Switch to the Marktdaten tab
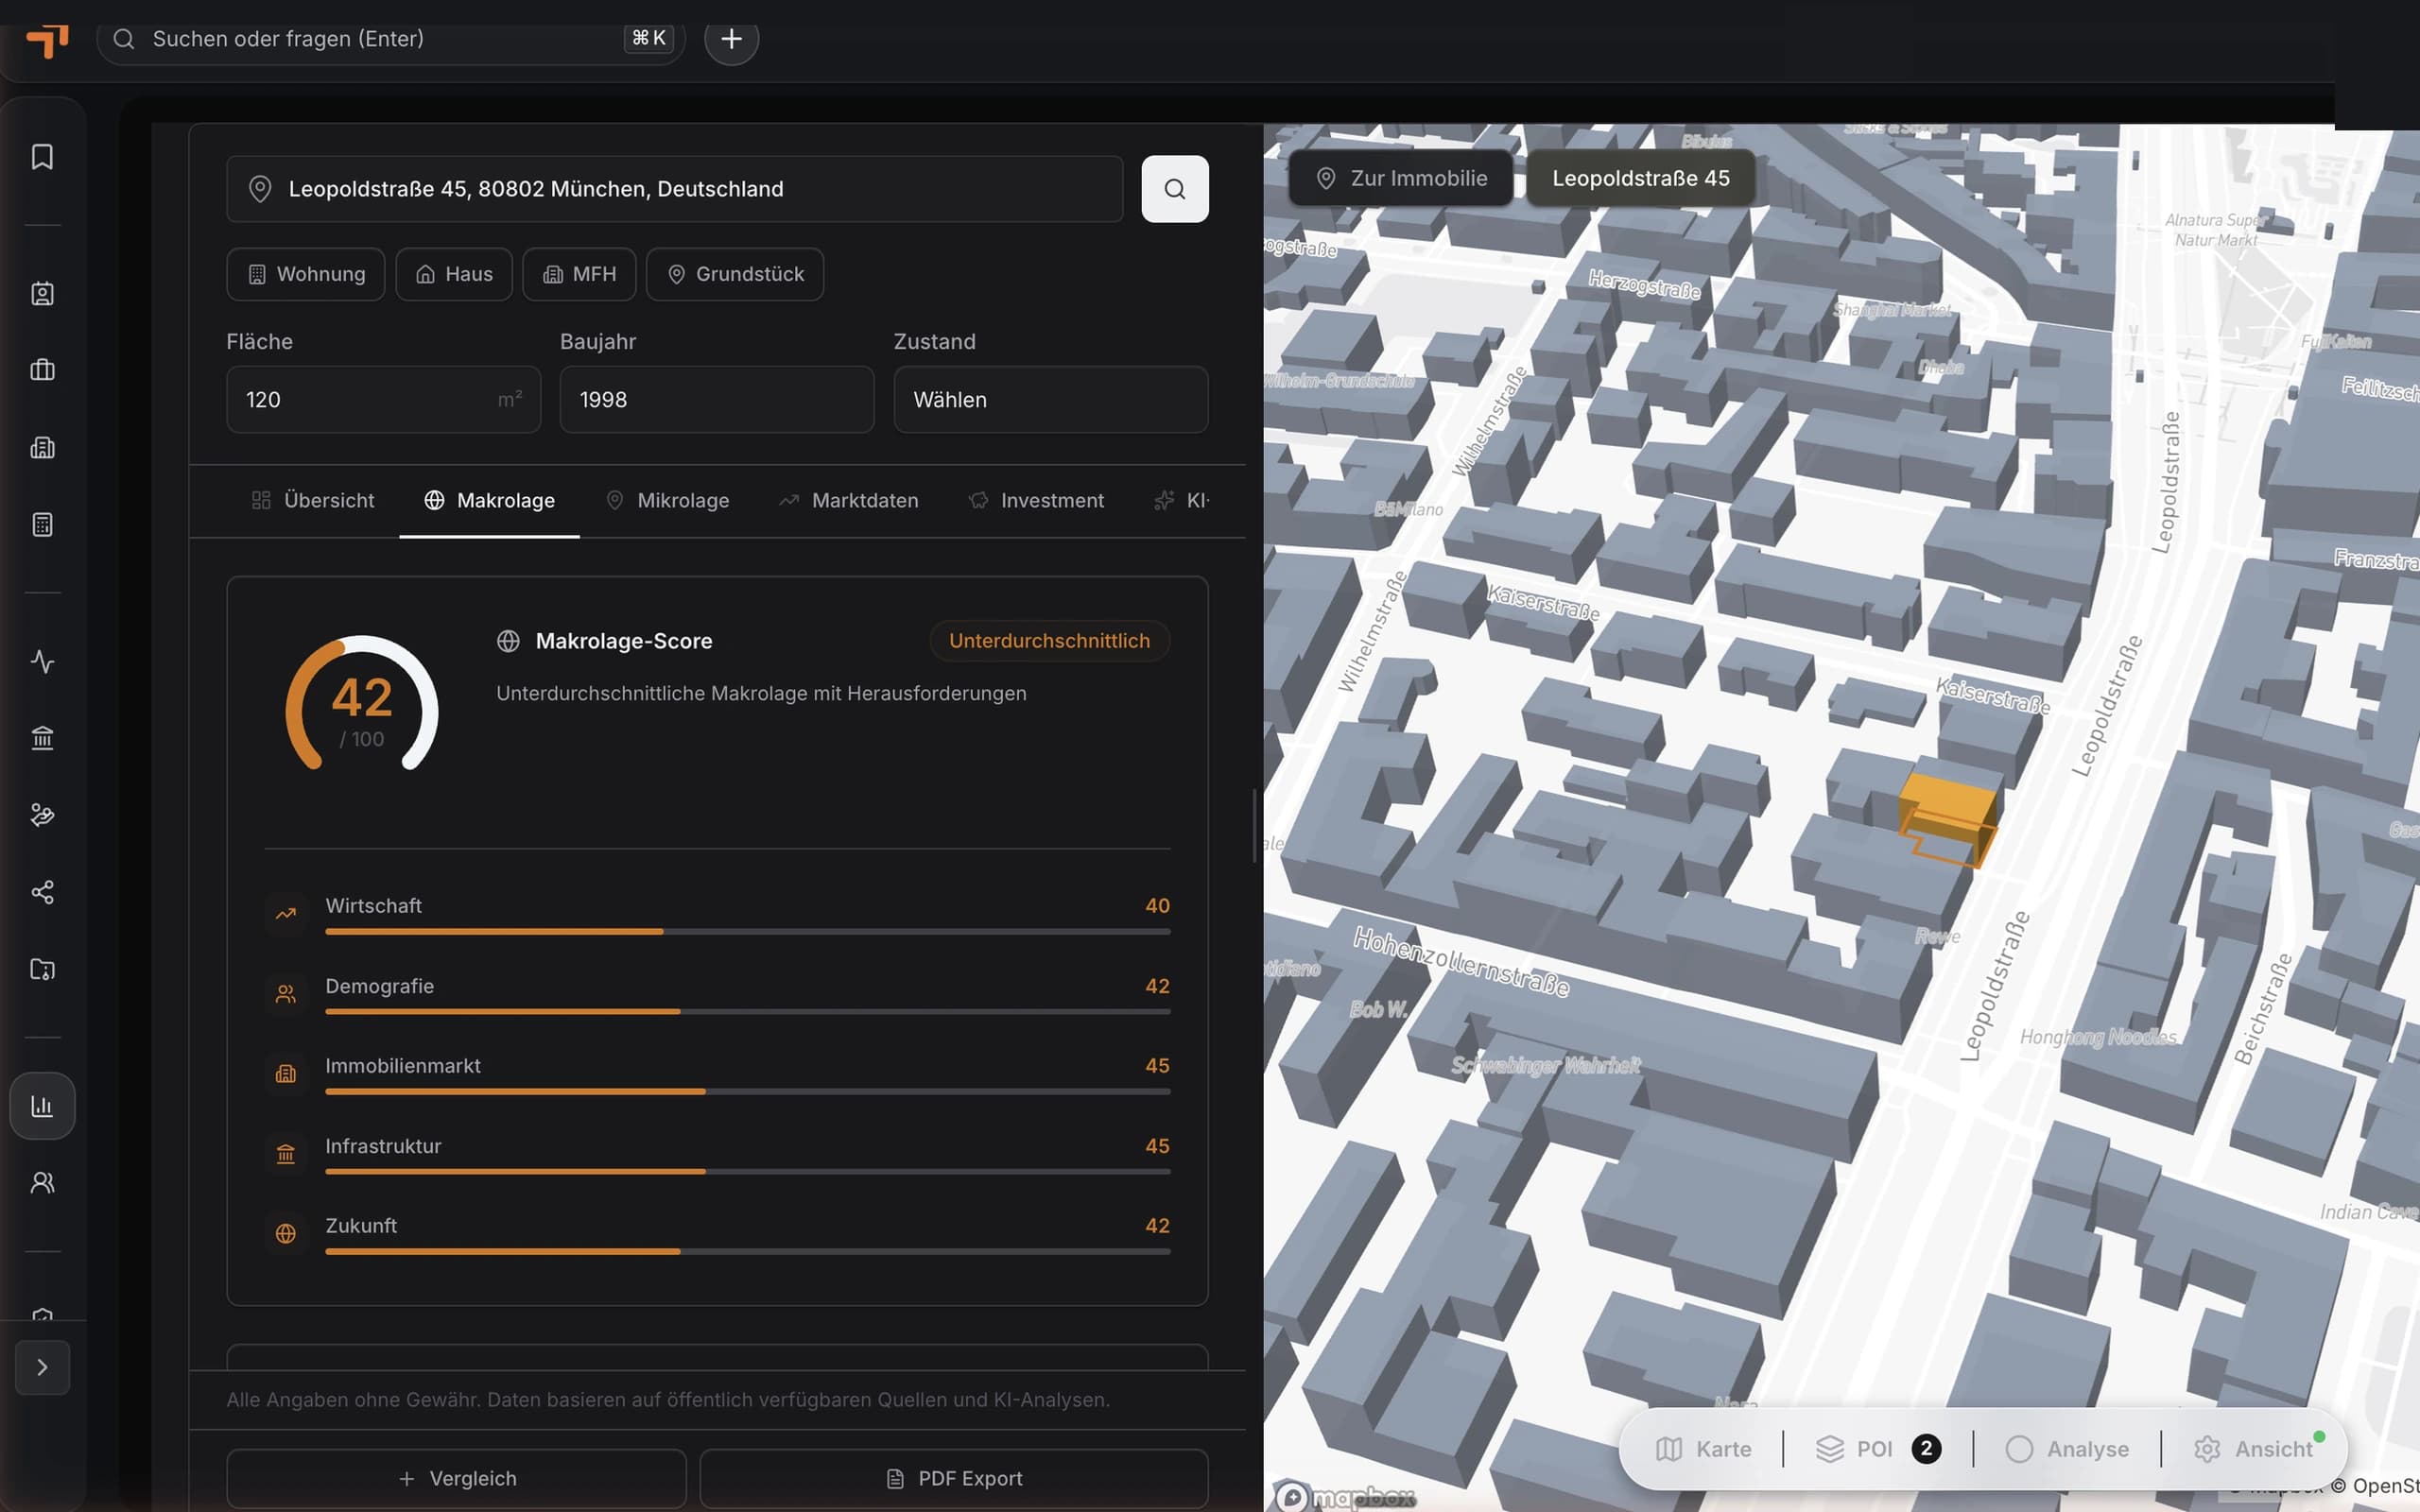Image resolution: width=2420 pixels, height=1512 pixels. click(x=849, y=500)
